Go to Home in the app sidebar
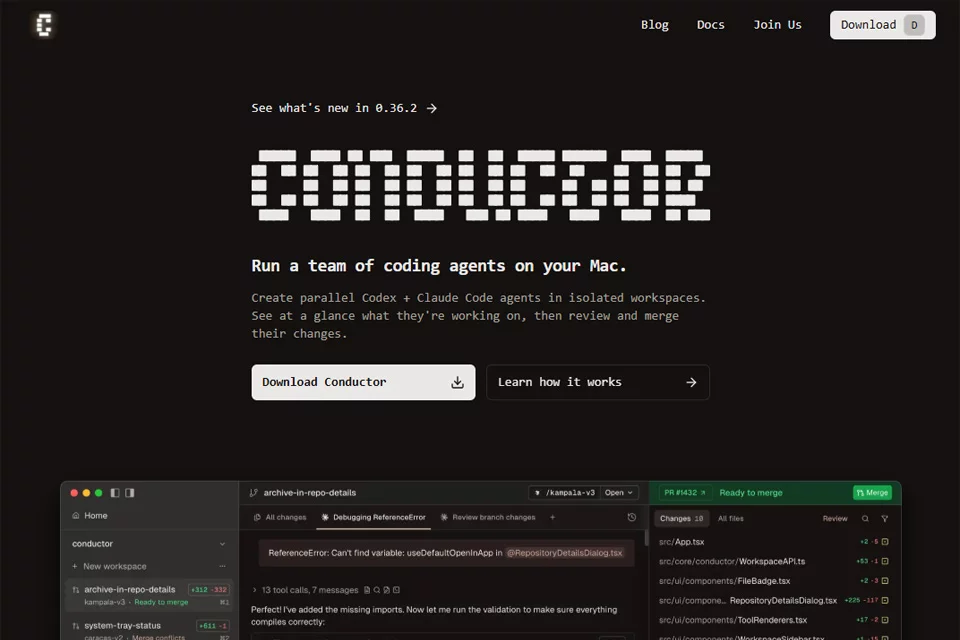Screen dimensions: 960x640 point(89,516)
